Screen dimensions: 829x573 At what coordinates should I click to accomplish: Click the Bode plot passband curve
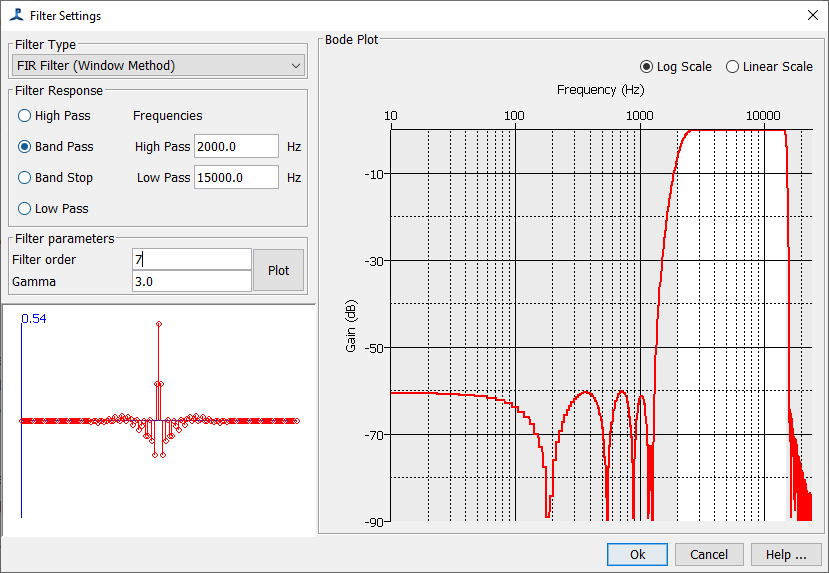738,131
